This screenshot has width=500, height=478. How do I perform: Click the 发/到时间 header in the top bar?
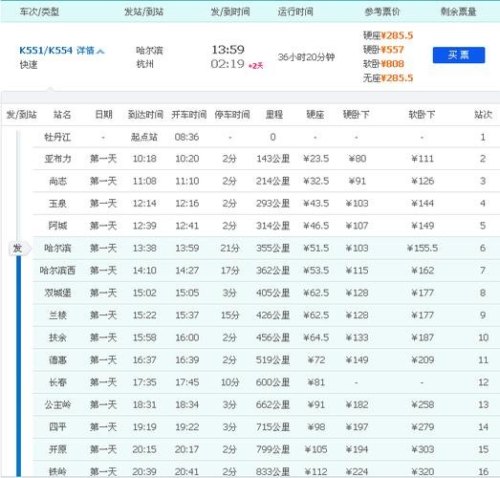(x=230, y=12)
